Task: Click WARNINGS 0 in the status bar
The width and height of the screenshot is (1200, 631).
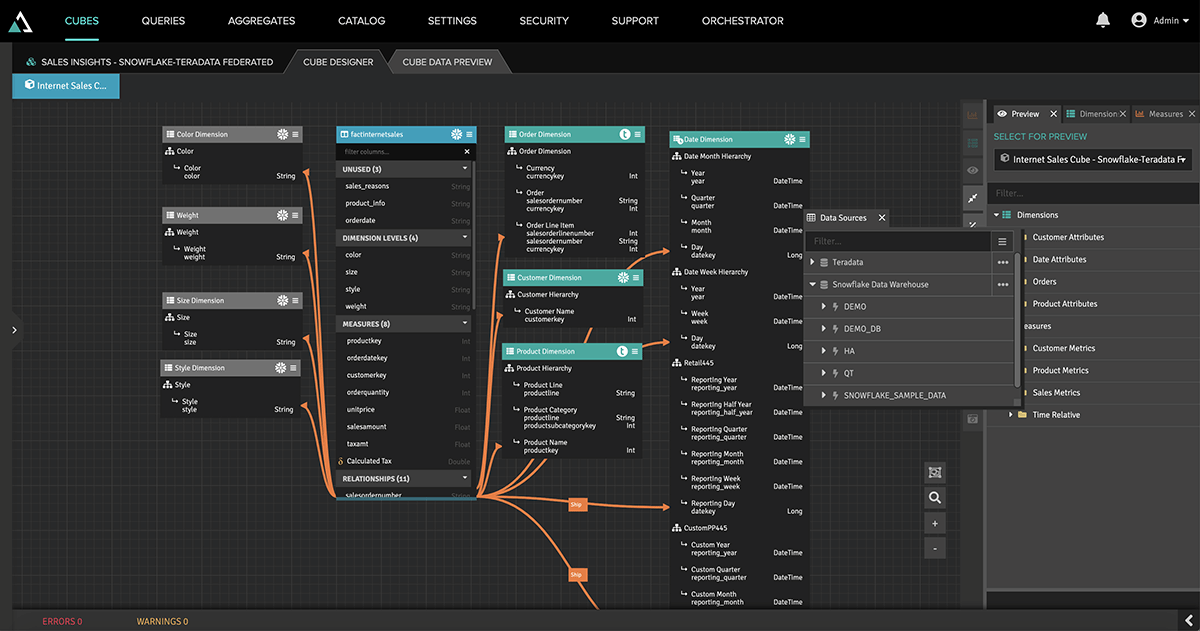Action: click(162, 621)
